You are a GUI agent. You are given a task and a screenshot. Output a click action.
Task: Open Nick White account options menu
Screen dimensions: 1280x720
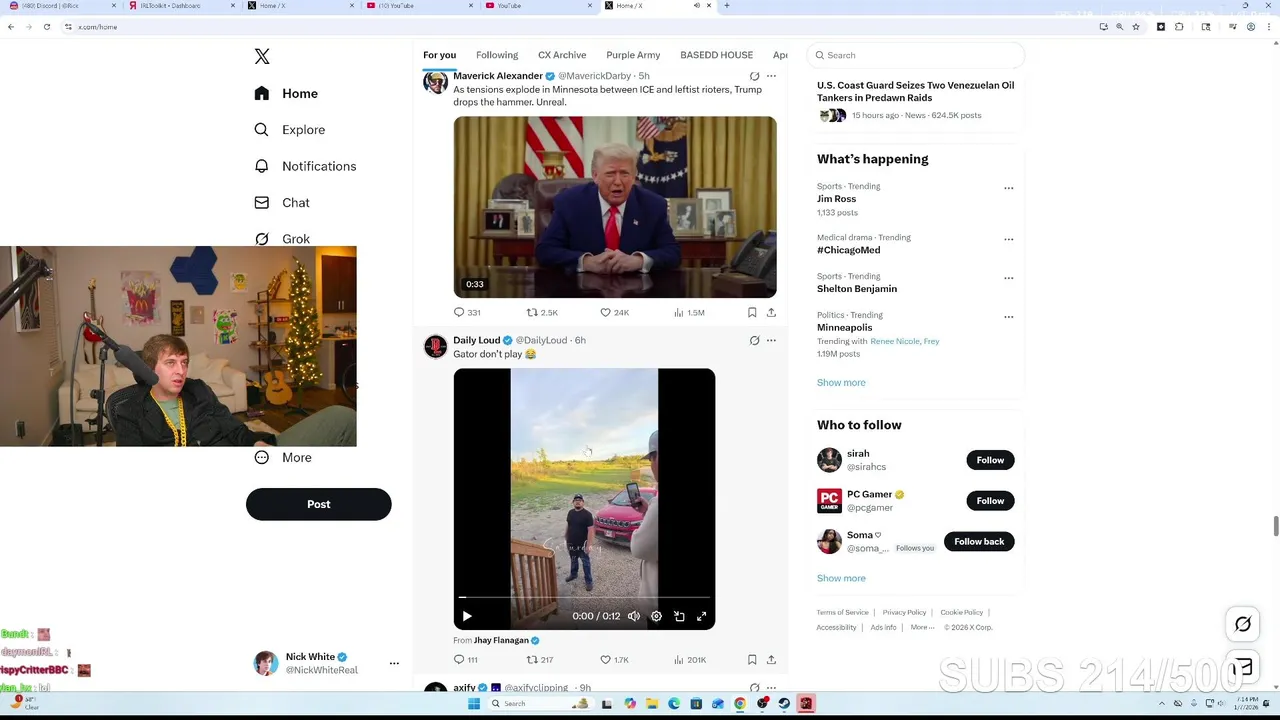click(394, 663)
